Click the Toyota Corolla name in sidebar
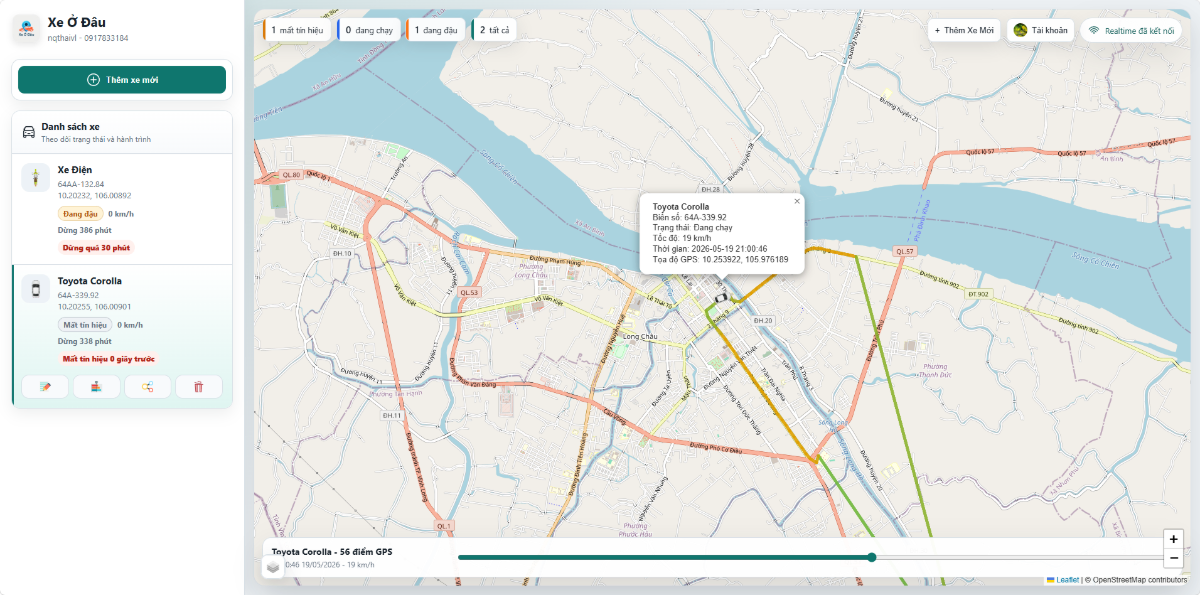 90,281
